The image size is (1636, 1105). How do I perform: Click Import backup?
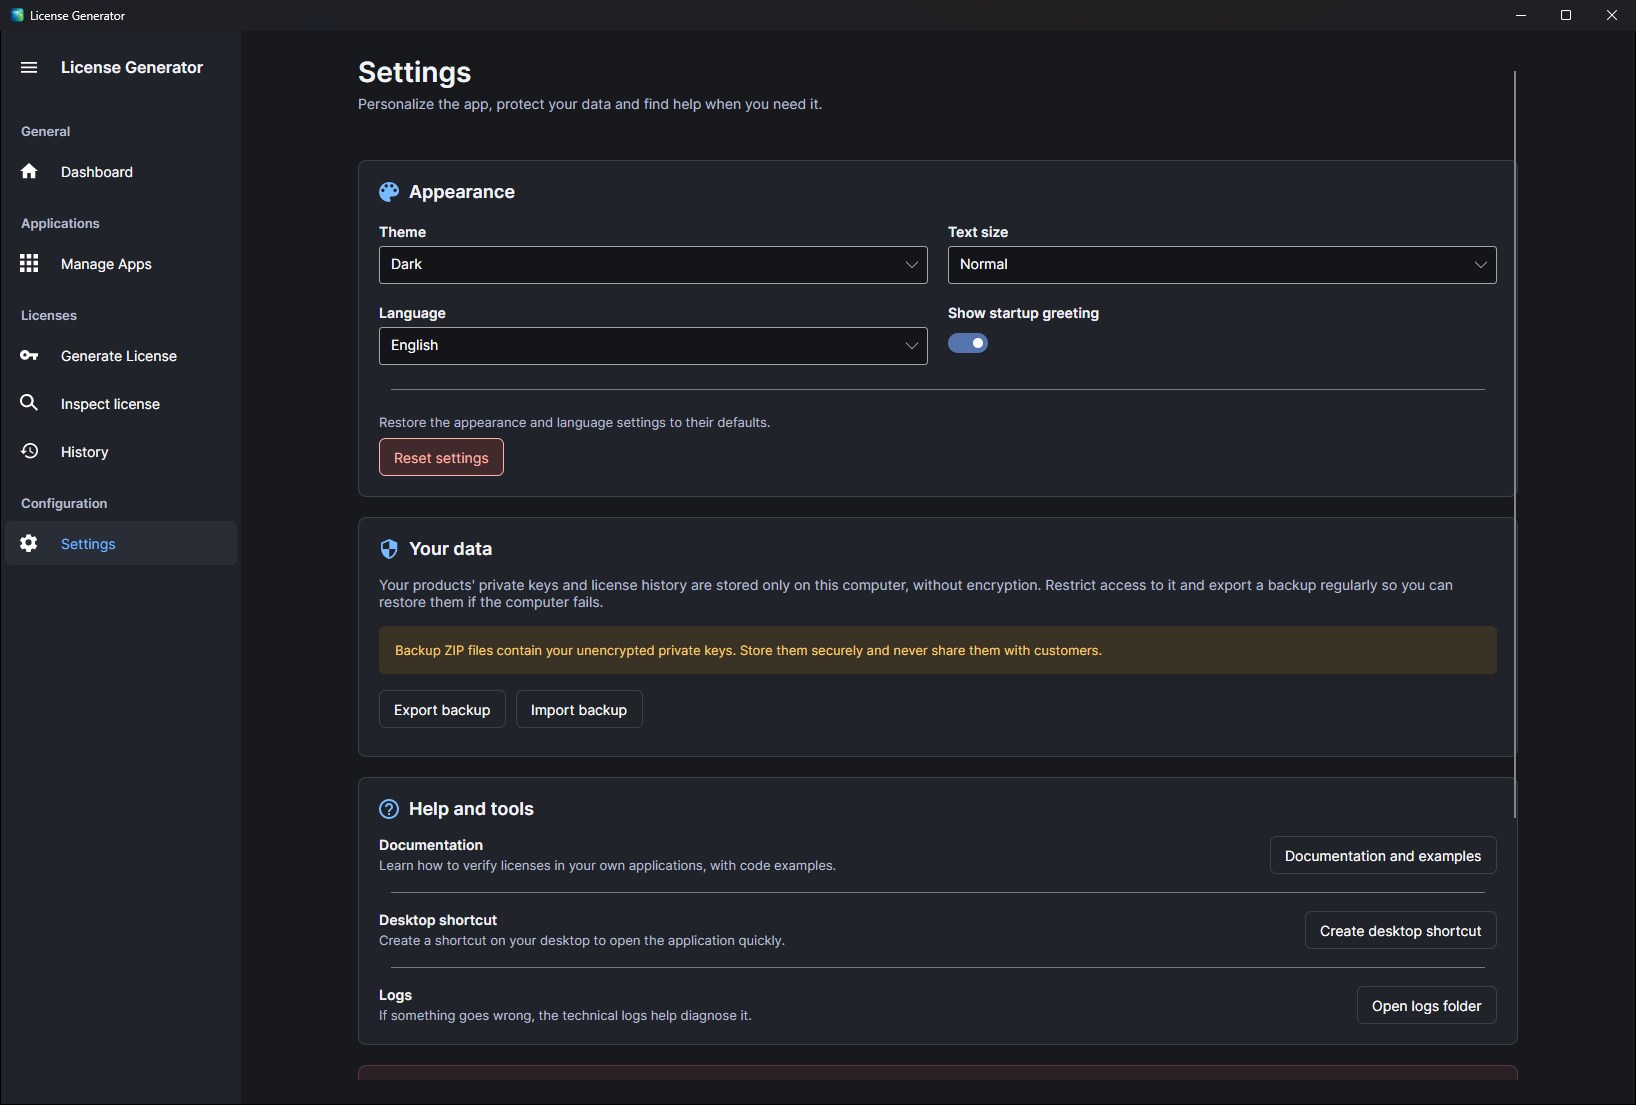click(579, 710)
